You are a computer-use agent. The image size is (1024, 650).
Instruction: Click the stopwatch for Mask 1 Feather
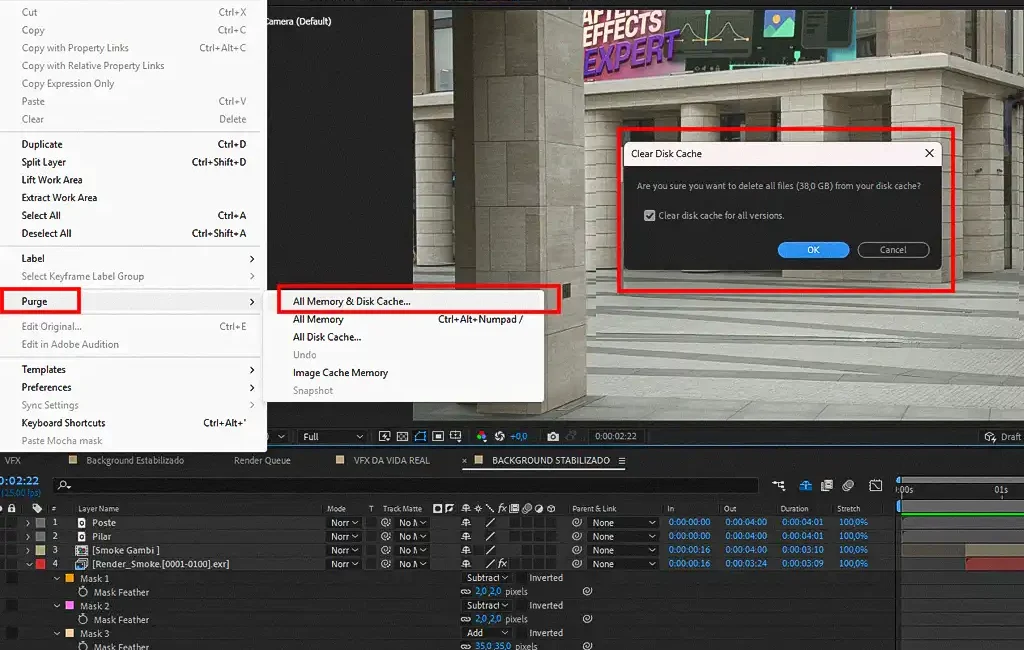pos(84,592)
